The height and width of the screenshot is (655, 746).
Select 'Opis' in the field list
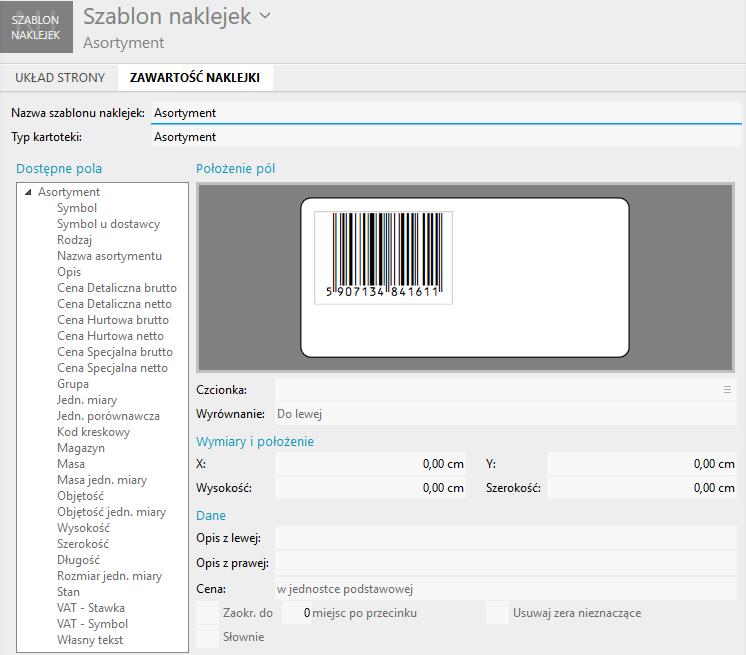(x=69, y=272)
